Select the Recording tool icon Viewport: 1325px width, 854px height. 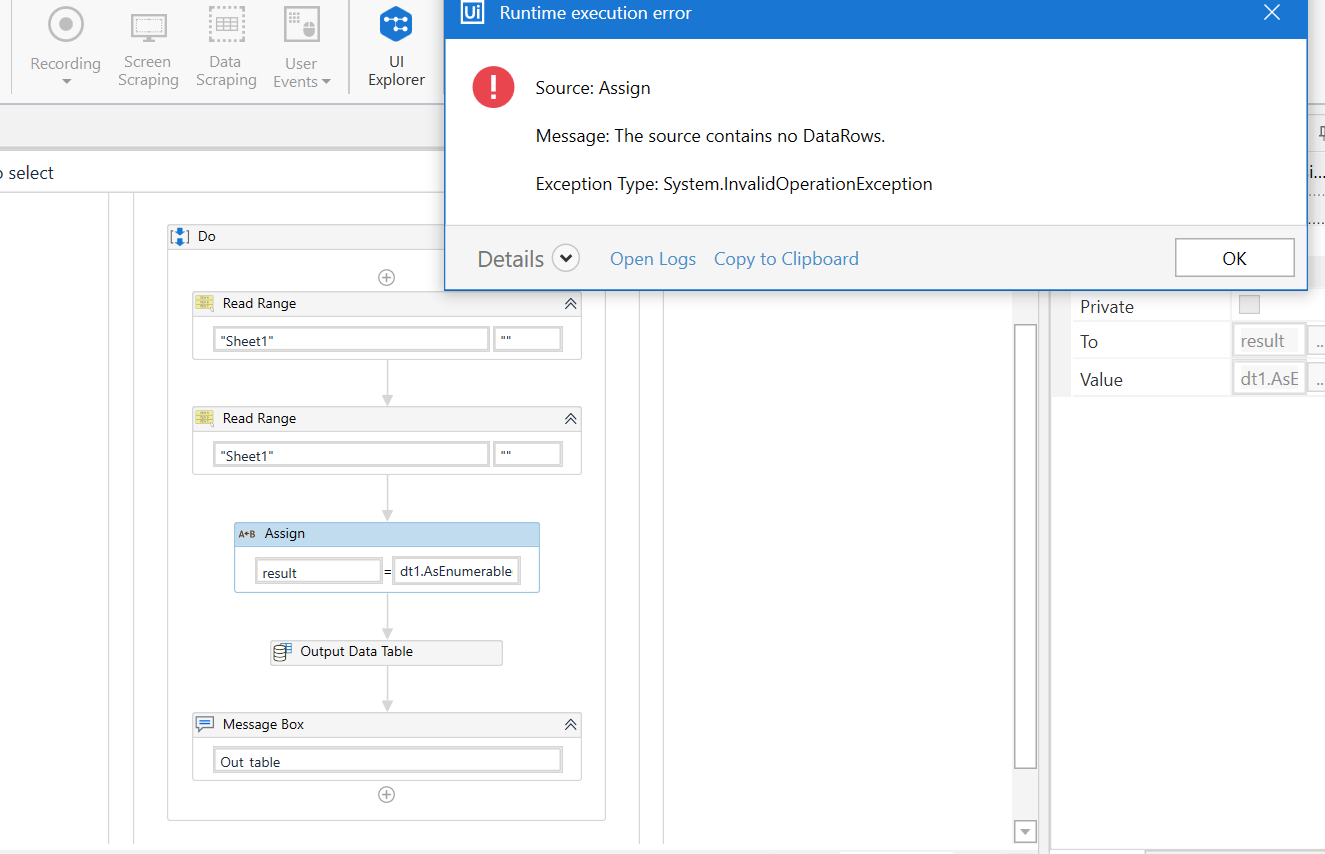coord(65,24)
